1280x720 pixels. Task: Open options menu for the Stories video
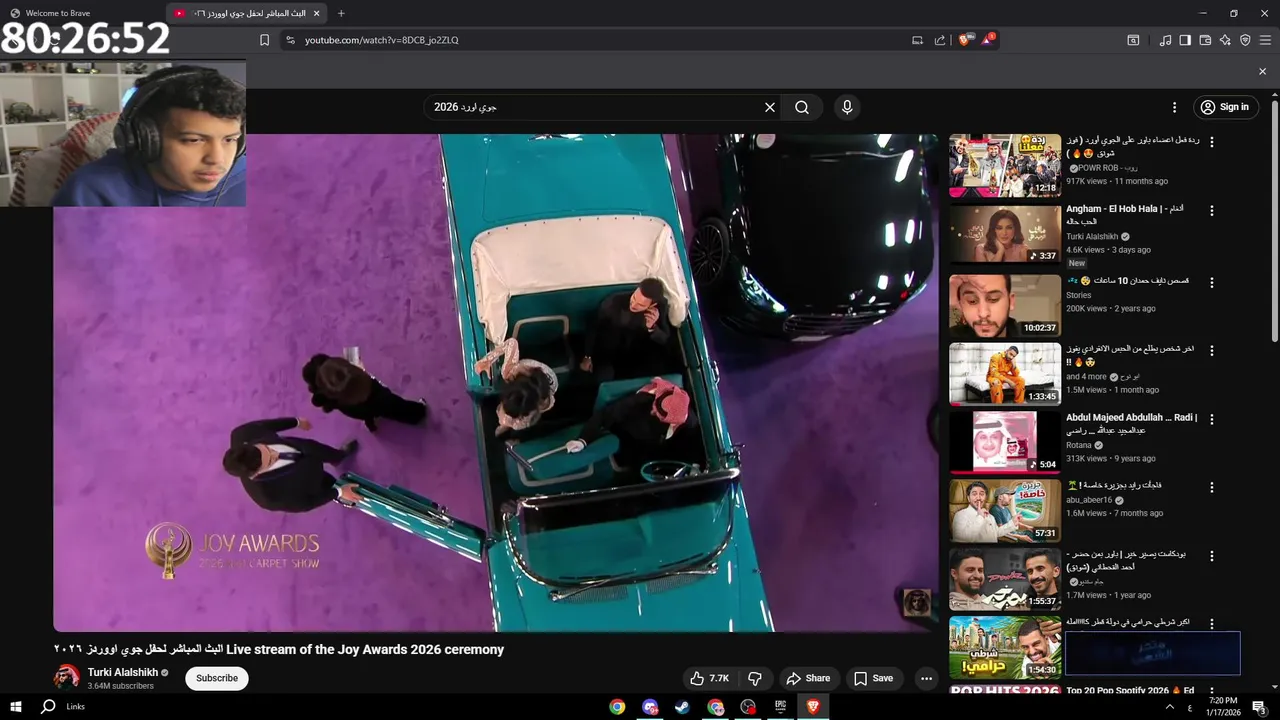click(x=1212, y=283)
